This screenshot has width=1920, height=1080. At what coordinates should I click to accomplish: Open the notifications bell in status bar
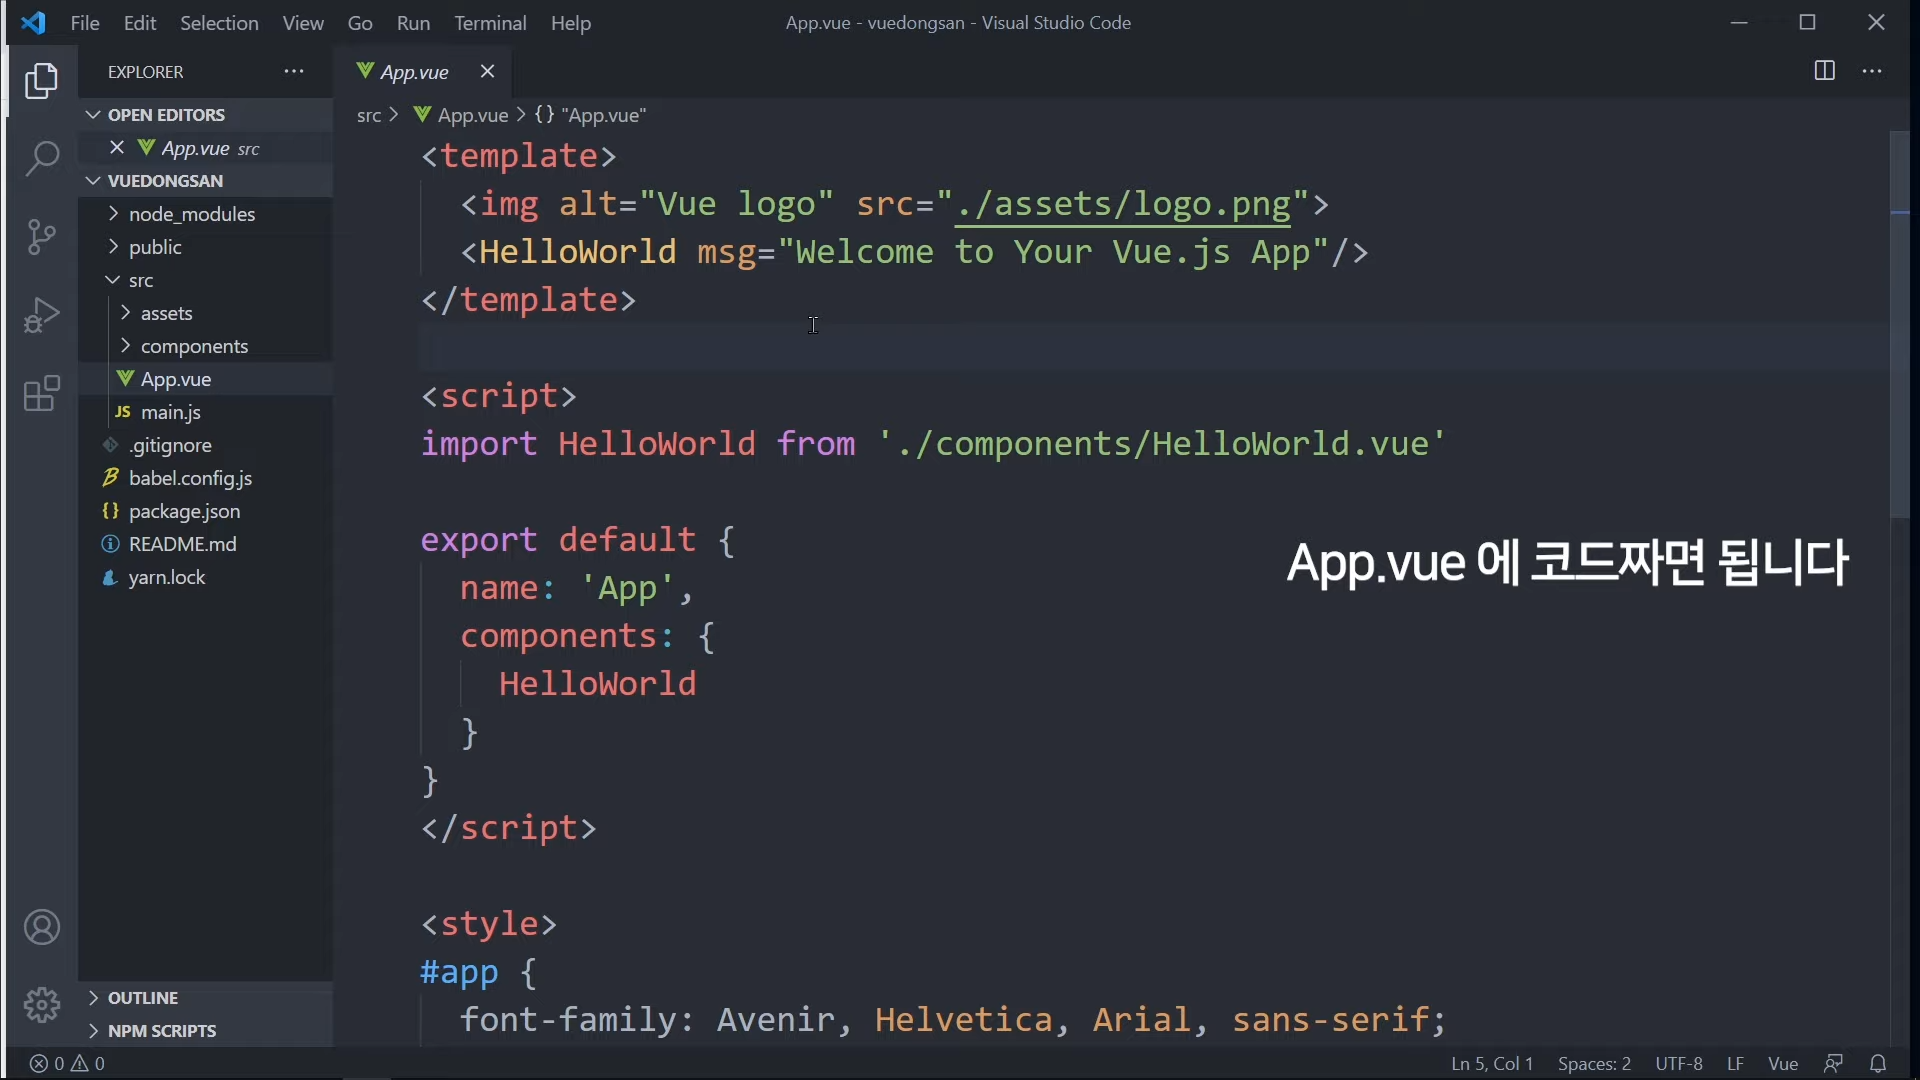pyautogui.click(x=1879, y=1064)
